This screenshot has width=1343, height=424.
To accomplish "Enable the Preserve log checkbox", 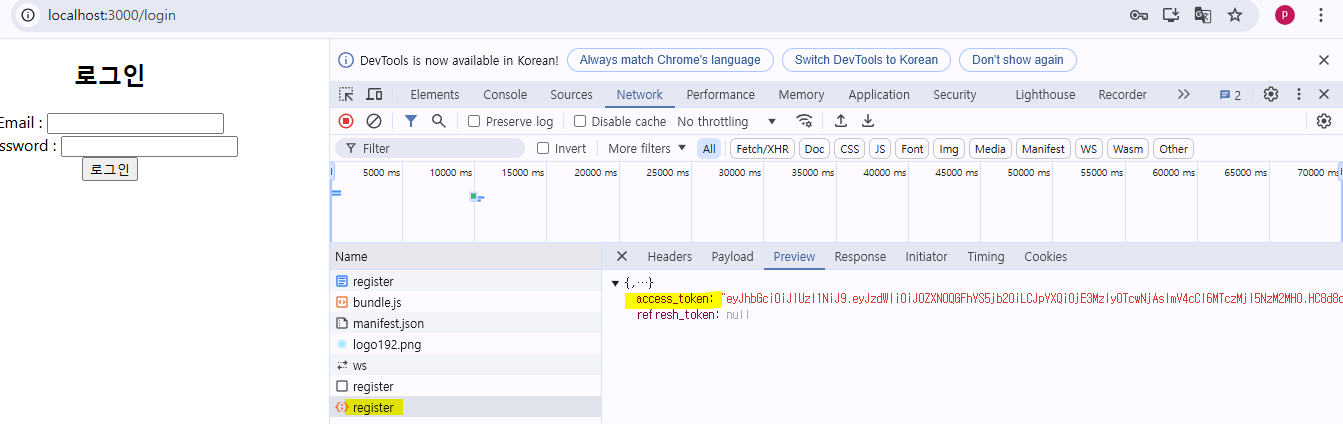I will pyautogui.click(x=474, y=121).
